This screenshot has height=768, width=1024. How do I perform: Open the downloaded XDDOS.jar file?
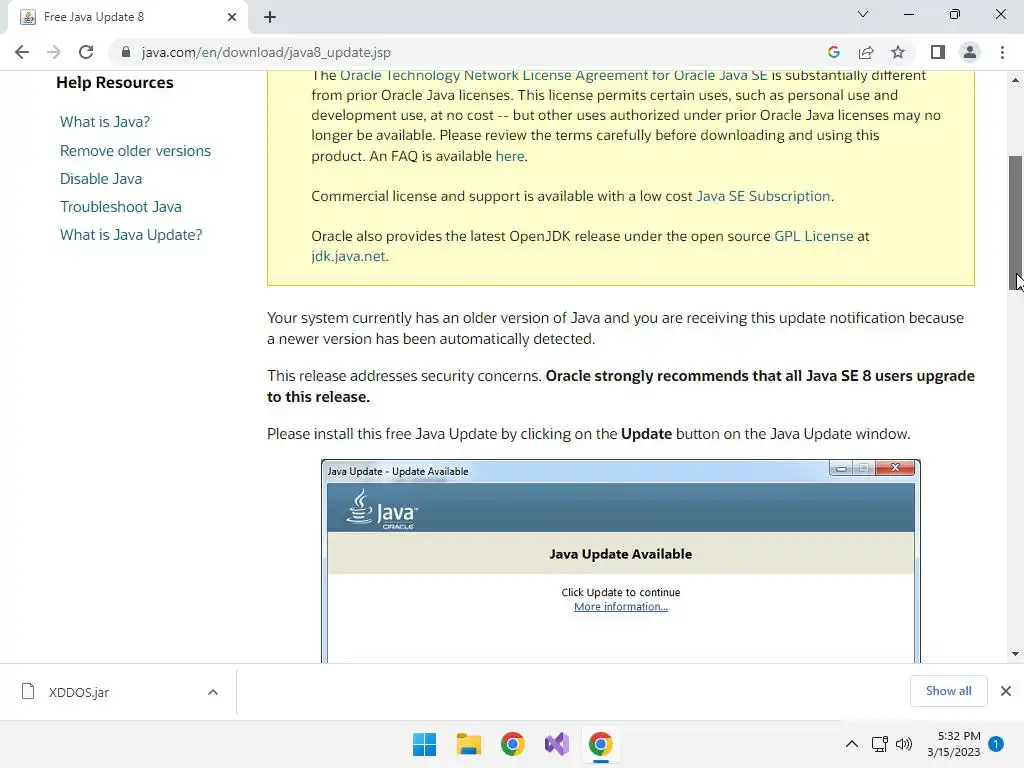click(x=78, y=692)
